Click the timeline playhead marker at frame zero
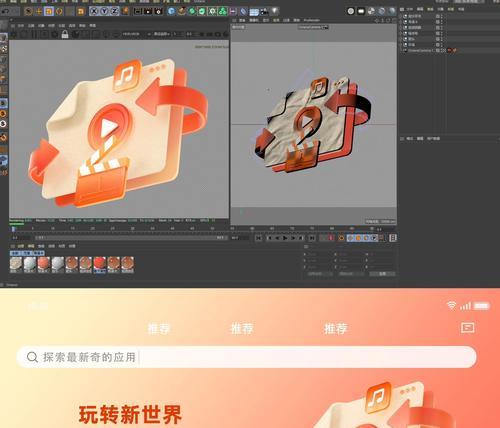Screen dimensions: 500x428 pyautogui.click(x=13, y=229)
